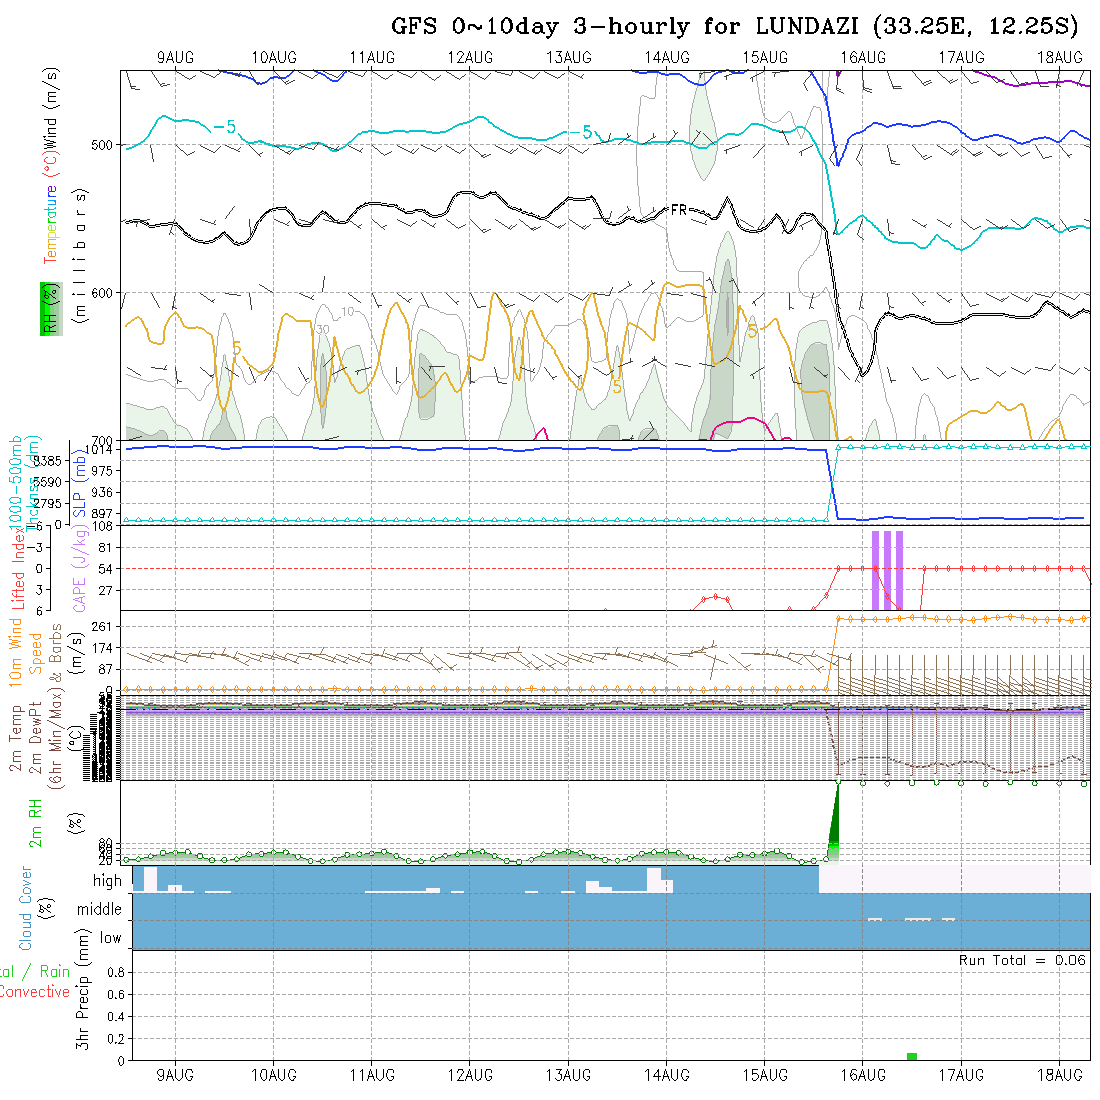The width and height of the screenshot is (1100, 1100).
Task: Click the 18AUG label on the top axis
Action: click(1059, 58)
